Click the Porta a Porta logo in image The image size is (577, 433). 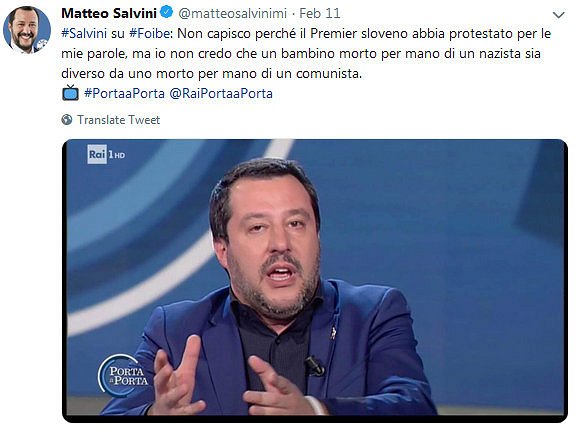[124, 375]
